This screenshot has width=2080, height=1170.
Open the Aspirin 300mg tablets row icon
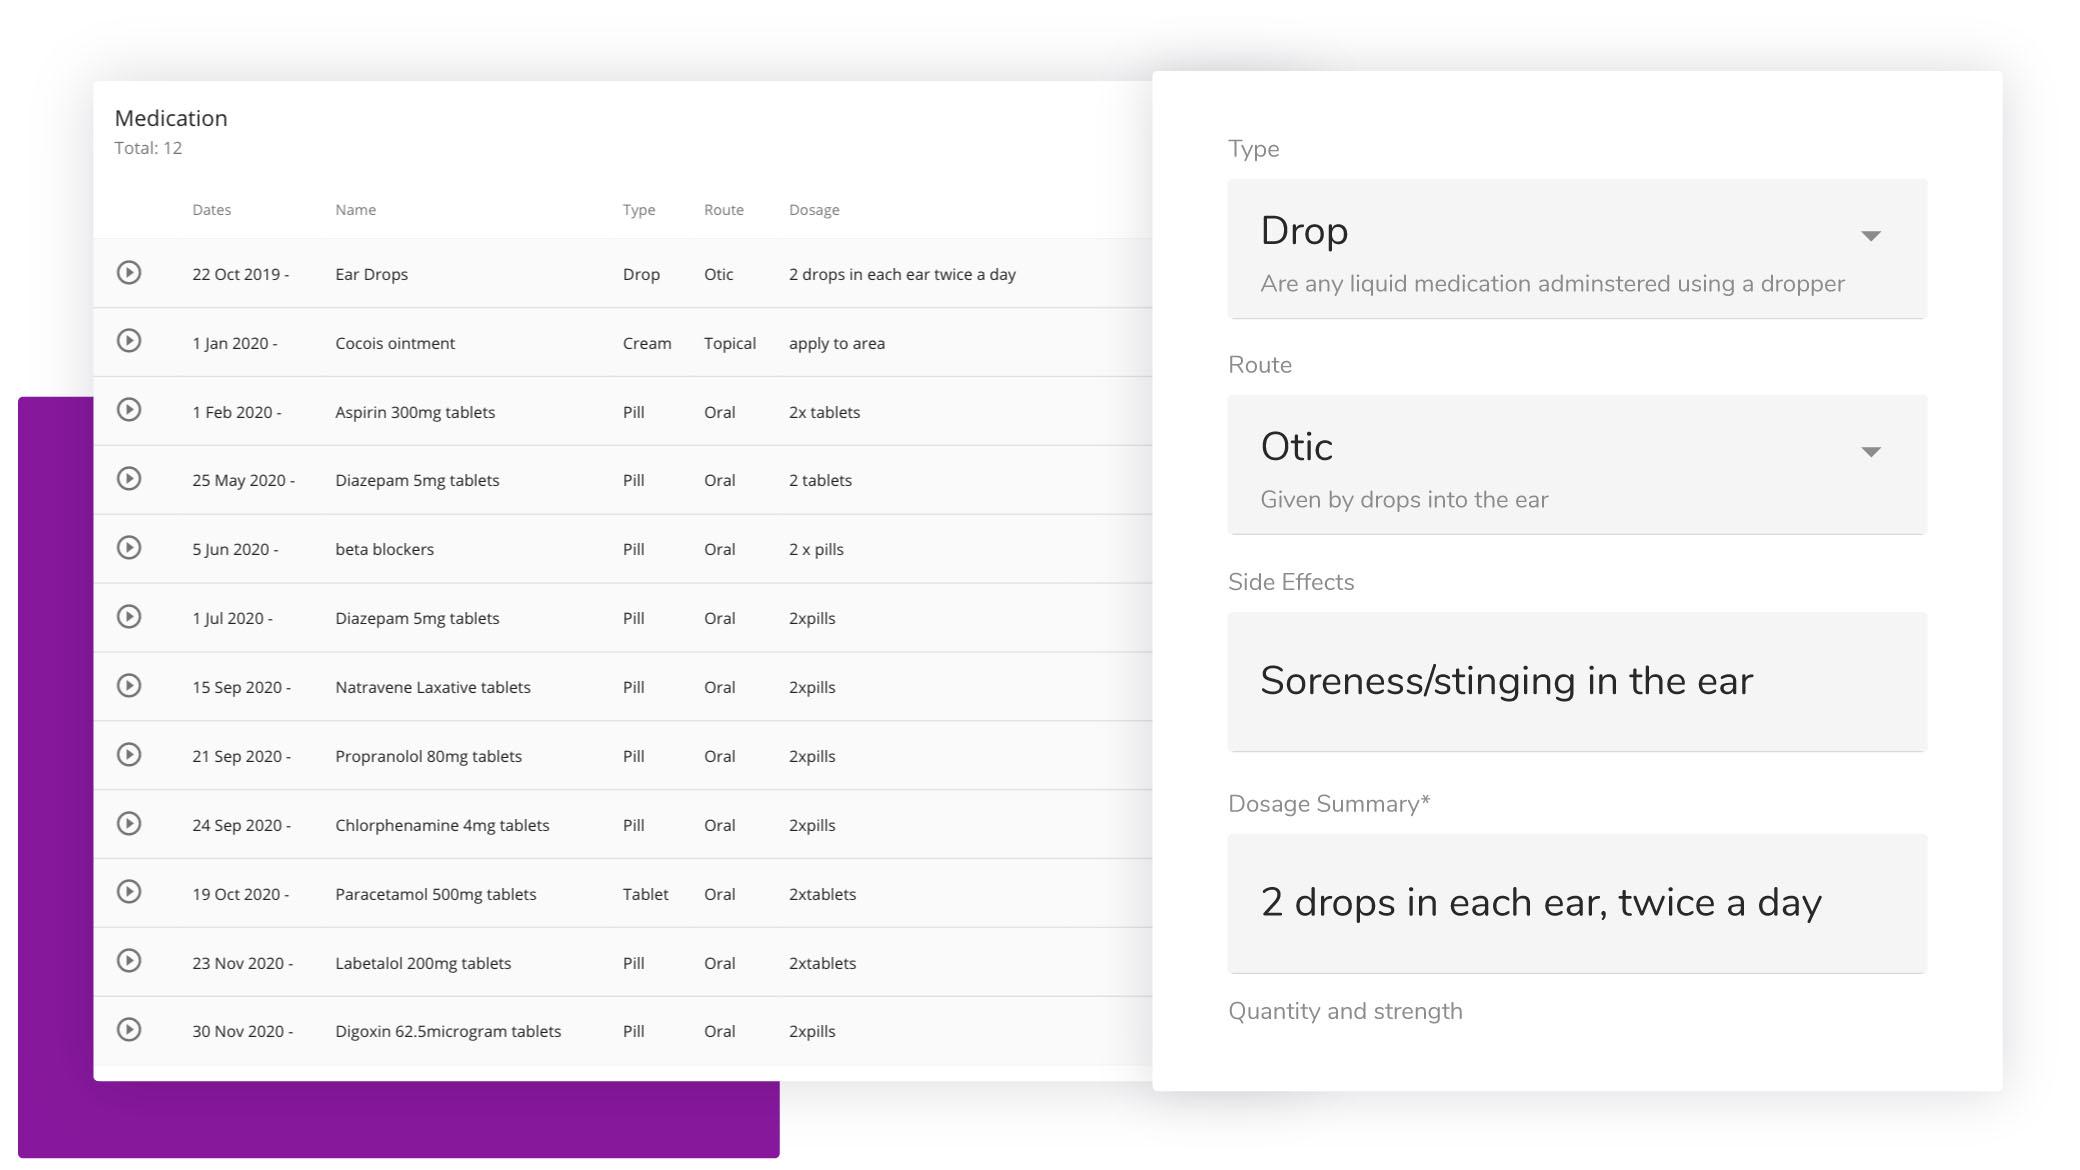tap(129, 410)
